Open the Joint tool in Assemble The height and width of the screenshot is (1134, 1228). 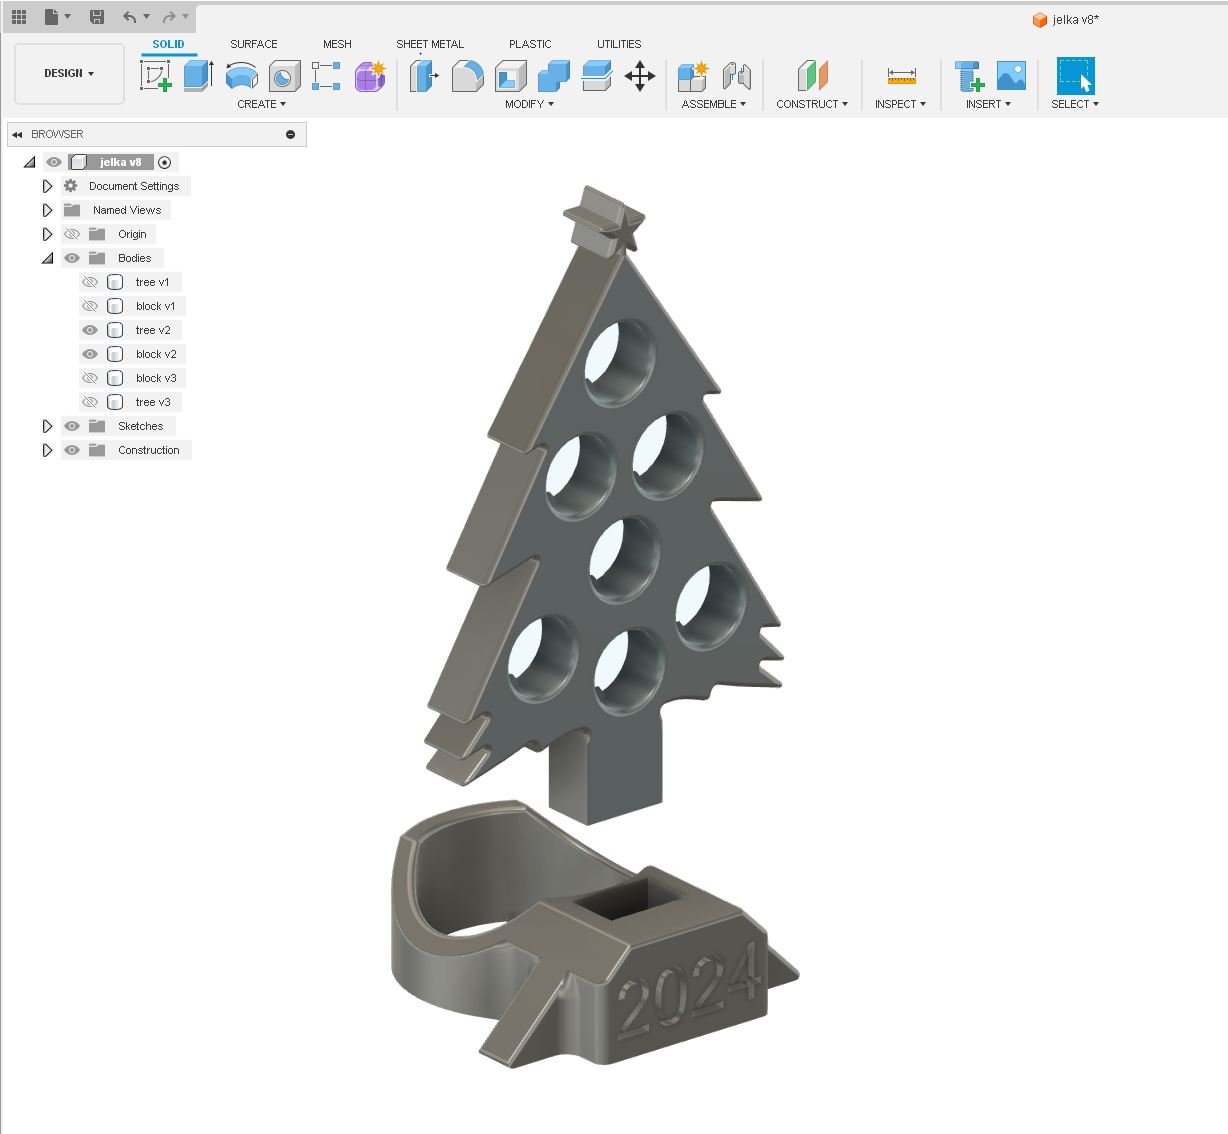click(x=737, y=76)
